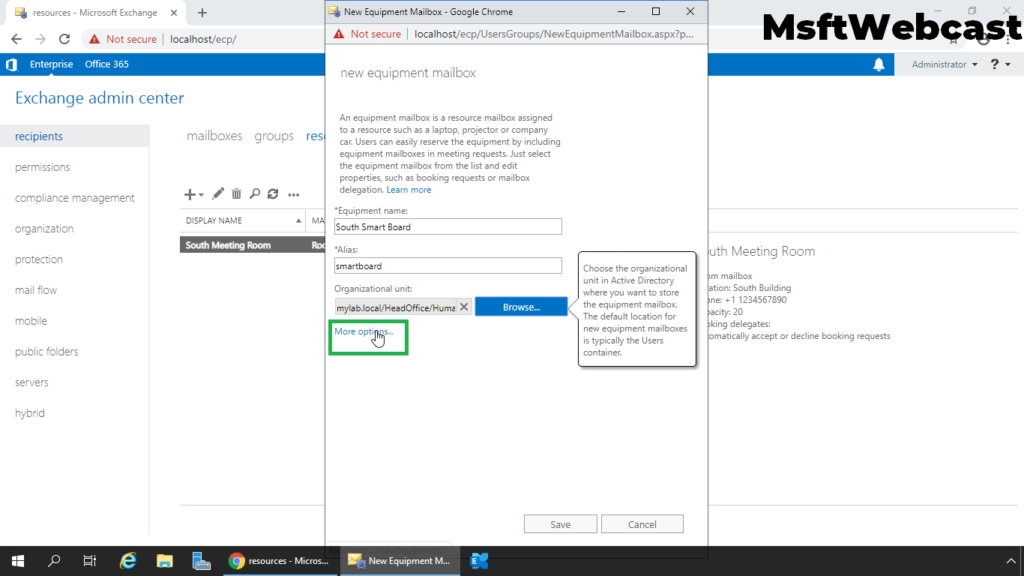The image size is (1024, 576).
Task: Select servers in left navigation
Action: (31, 382)
